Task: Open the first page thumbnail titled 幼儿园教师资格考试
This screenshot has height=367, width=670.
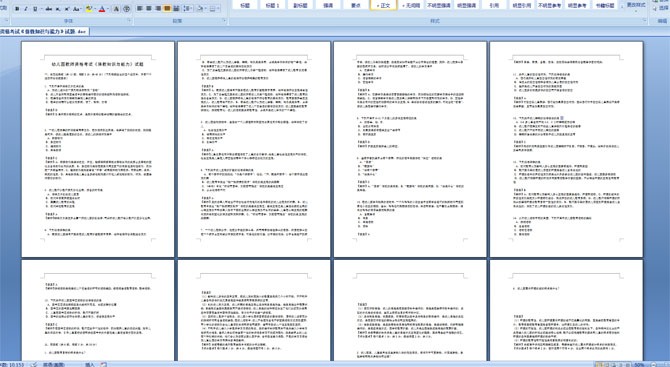Action: [98, 149]
